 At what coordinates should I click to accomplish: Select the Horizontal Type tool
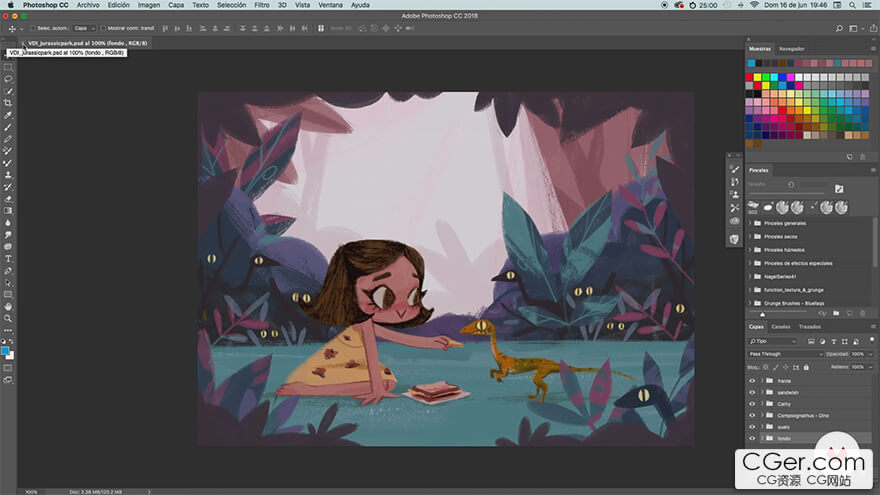click(x=8, y=259)
